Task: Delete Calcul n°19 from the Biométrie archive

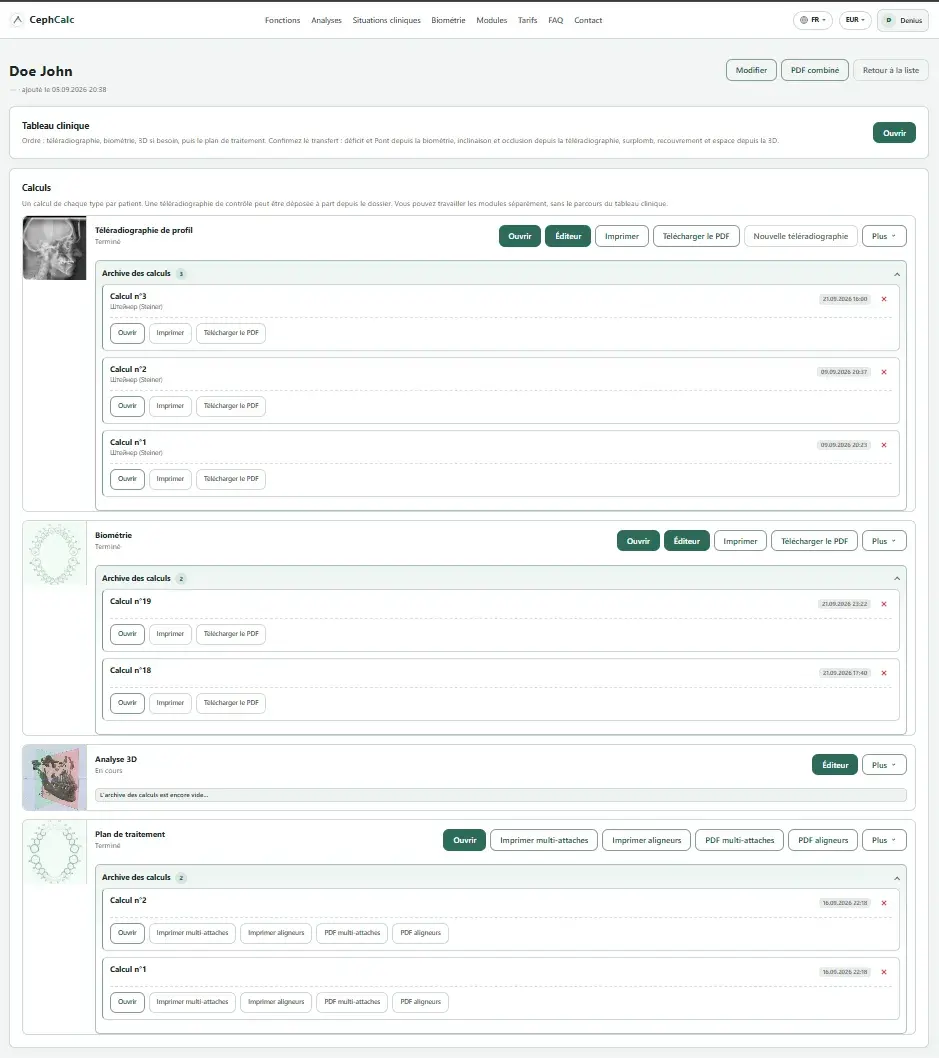Action: coord(884,604)
